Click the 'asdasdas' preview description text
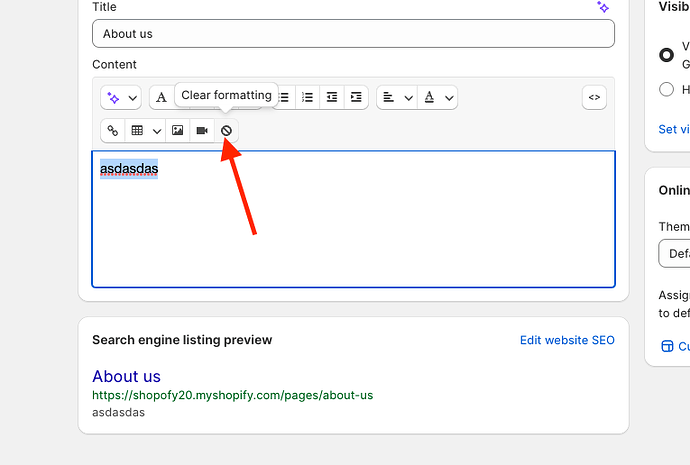This screenshot has height=465, width=690. tap(118, 412)
